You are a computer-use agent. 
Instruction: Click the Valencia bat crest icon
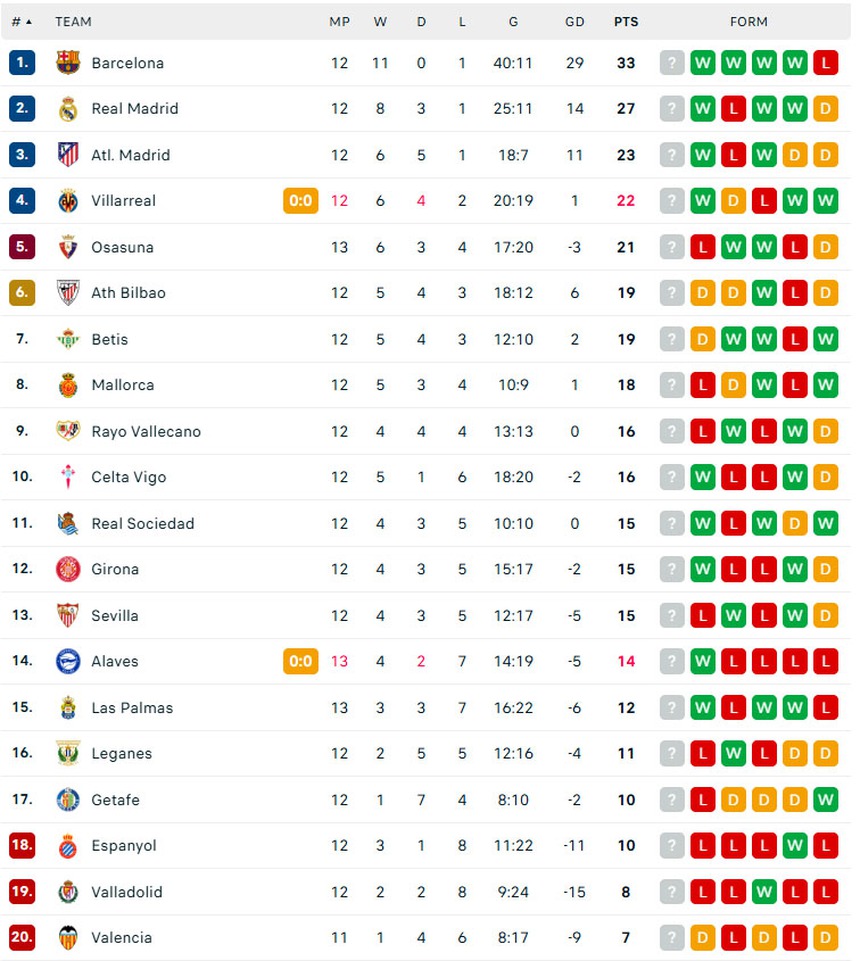point(68,938)
